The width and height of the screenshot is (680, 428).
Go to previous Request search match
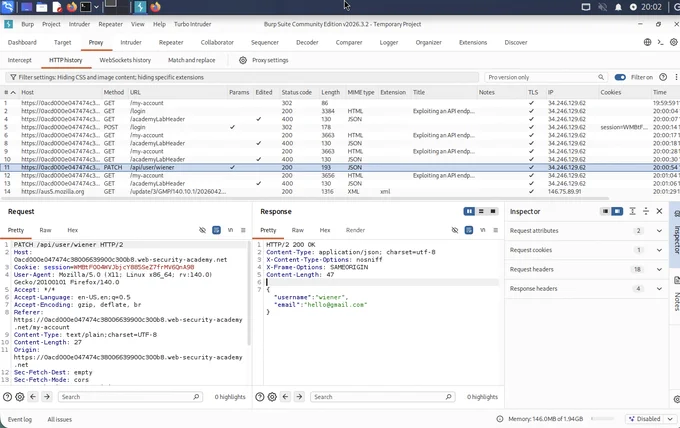click(x=33, y=397)
